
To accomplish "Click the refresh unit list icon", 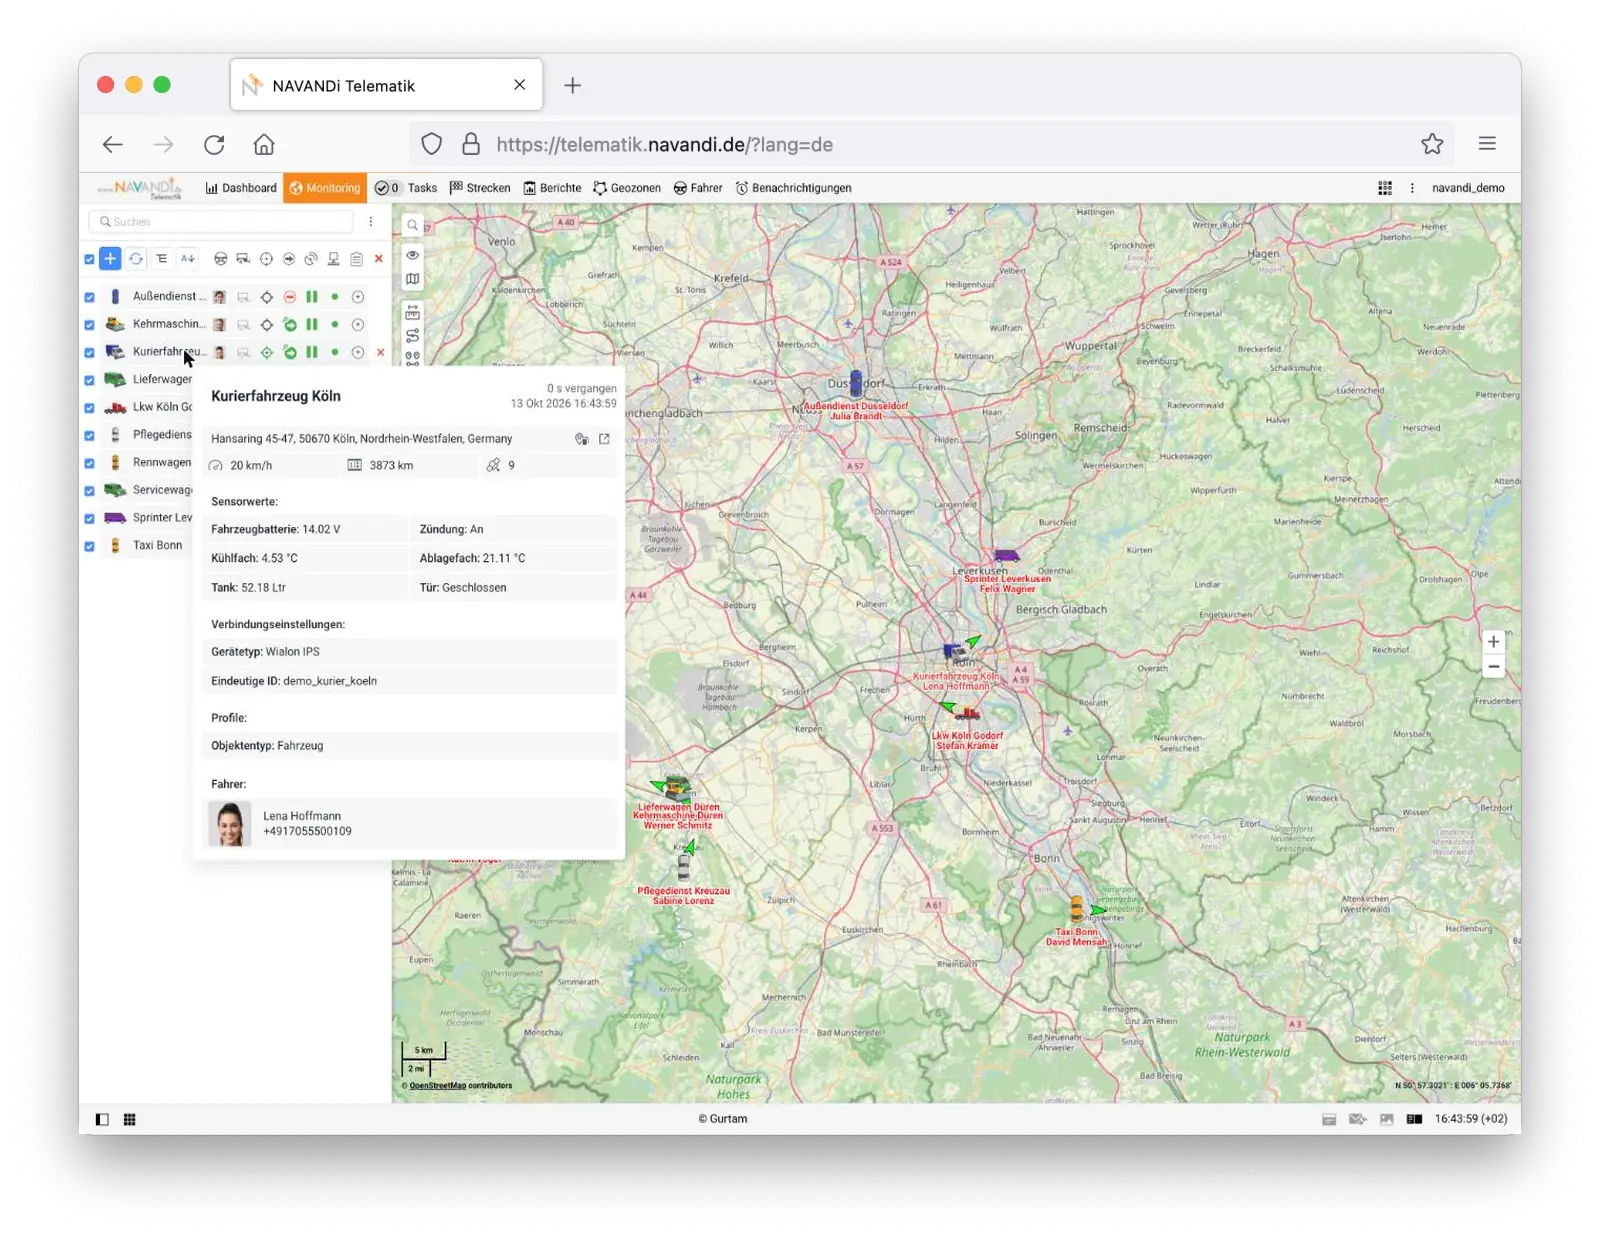I will (x=136, y=259).
